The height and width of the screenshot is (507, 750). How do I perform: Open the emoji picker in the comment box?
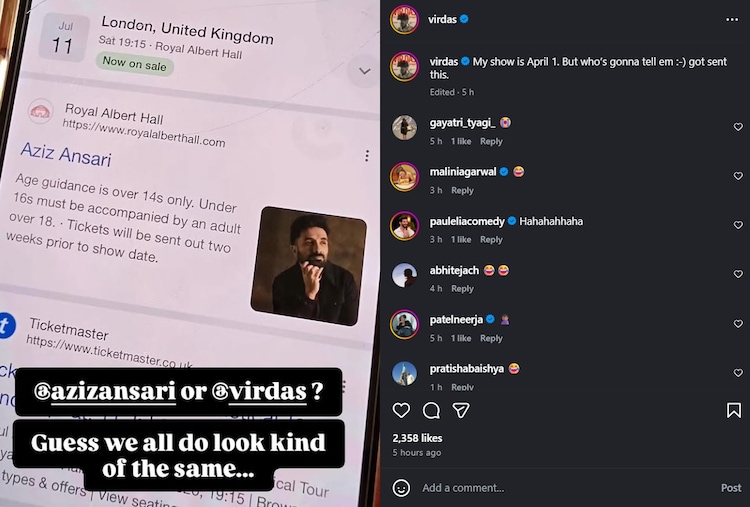tap(401, 488)
